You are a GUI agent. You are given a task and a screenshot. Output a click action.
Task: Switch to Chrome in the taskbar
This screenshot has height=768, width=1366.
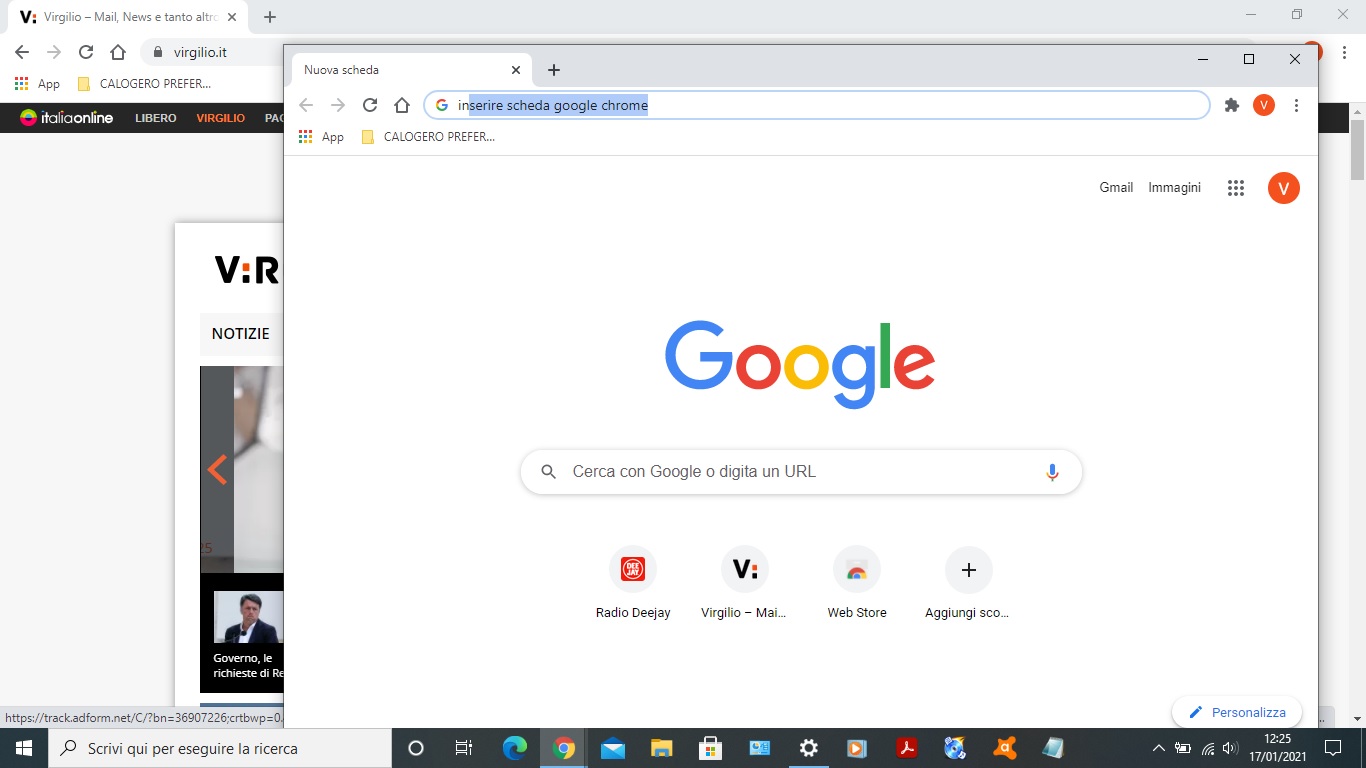coord(564,748)
